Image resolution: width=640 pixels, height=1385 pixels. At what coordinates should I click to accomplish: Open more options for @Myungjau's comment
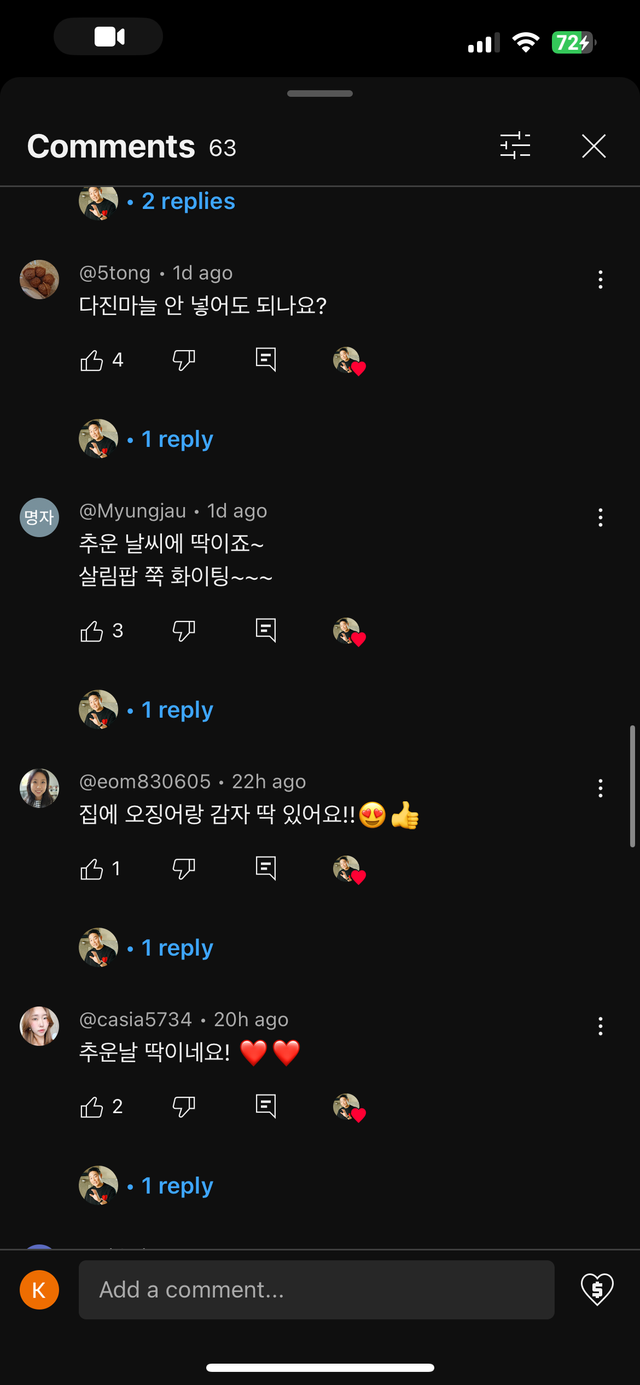click(600, 517)
